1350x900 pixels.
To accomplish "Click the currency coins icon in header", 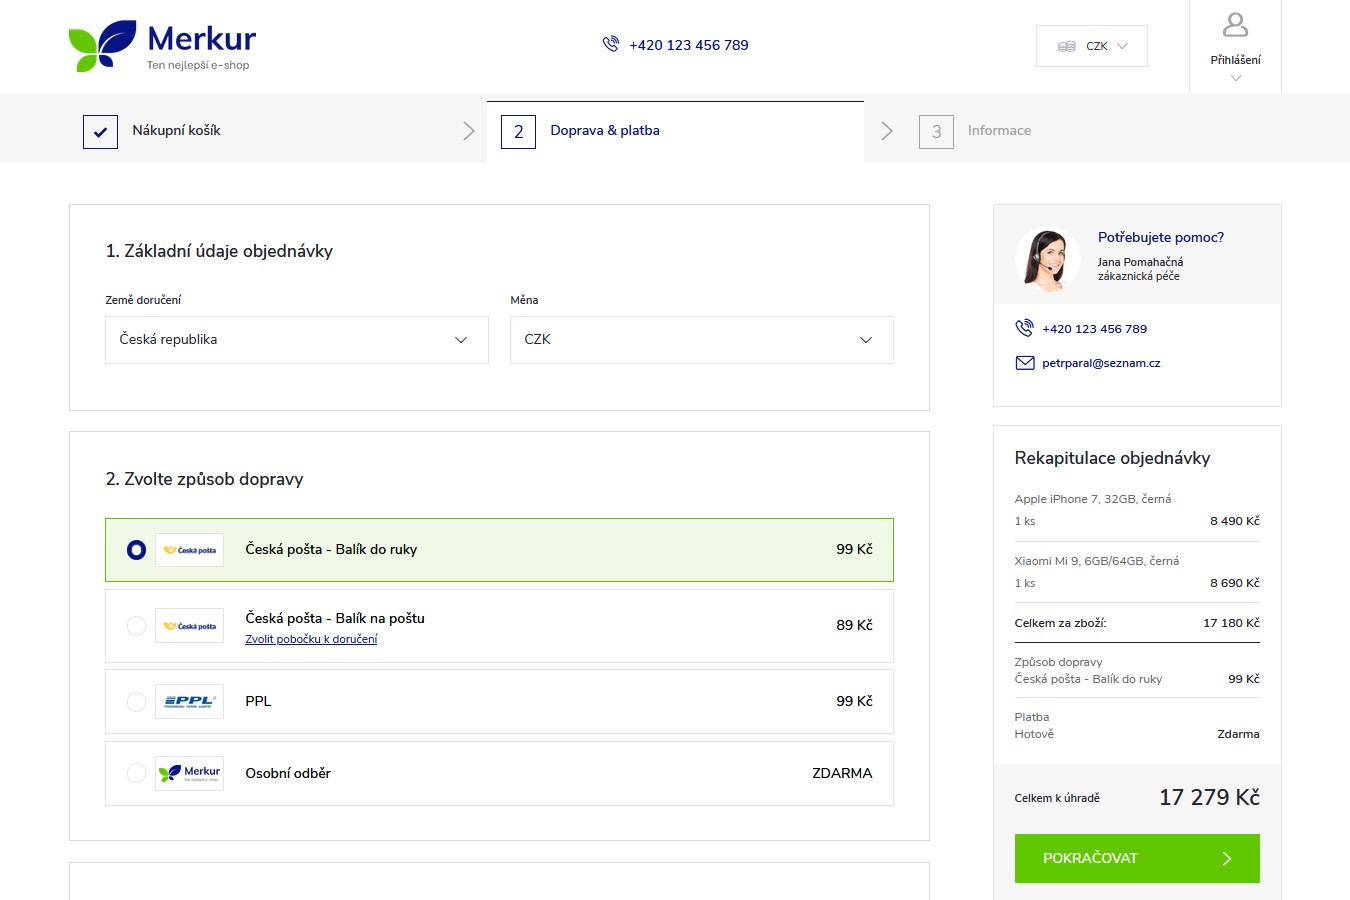I will coord(1067,46).
